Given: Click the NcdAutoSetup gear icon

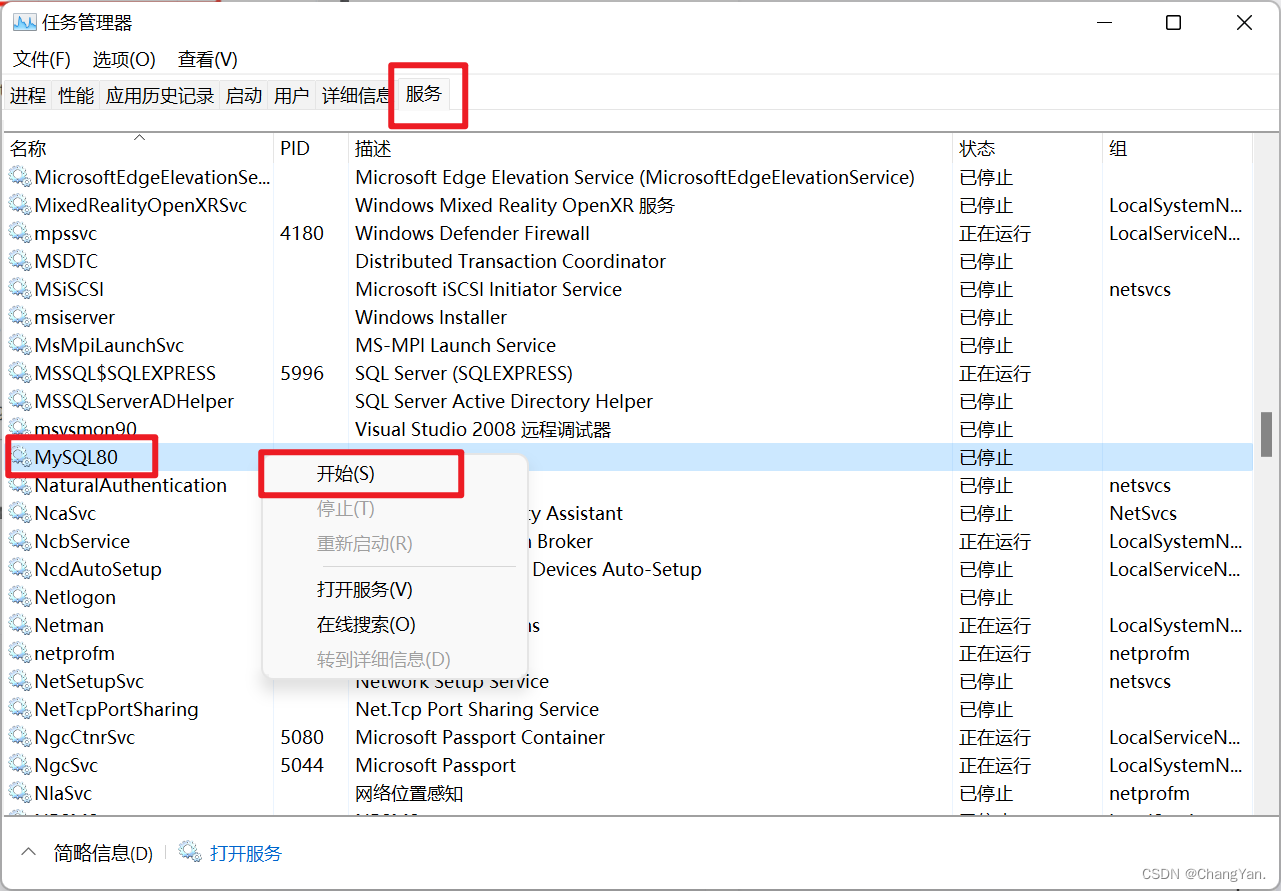Looking at the screenshot, I should [20, 570].
